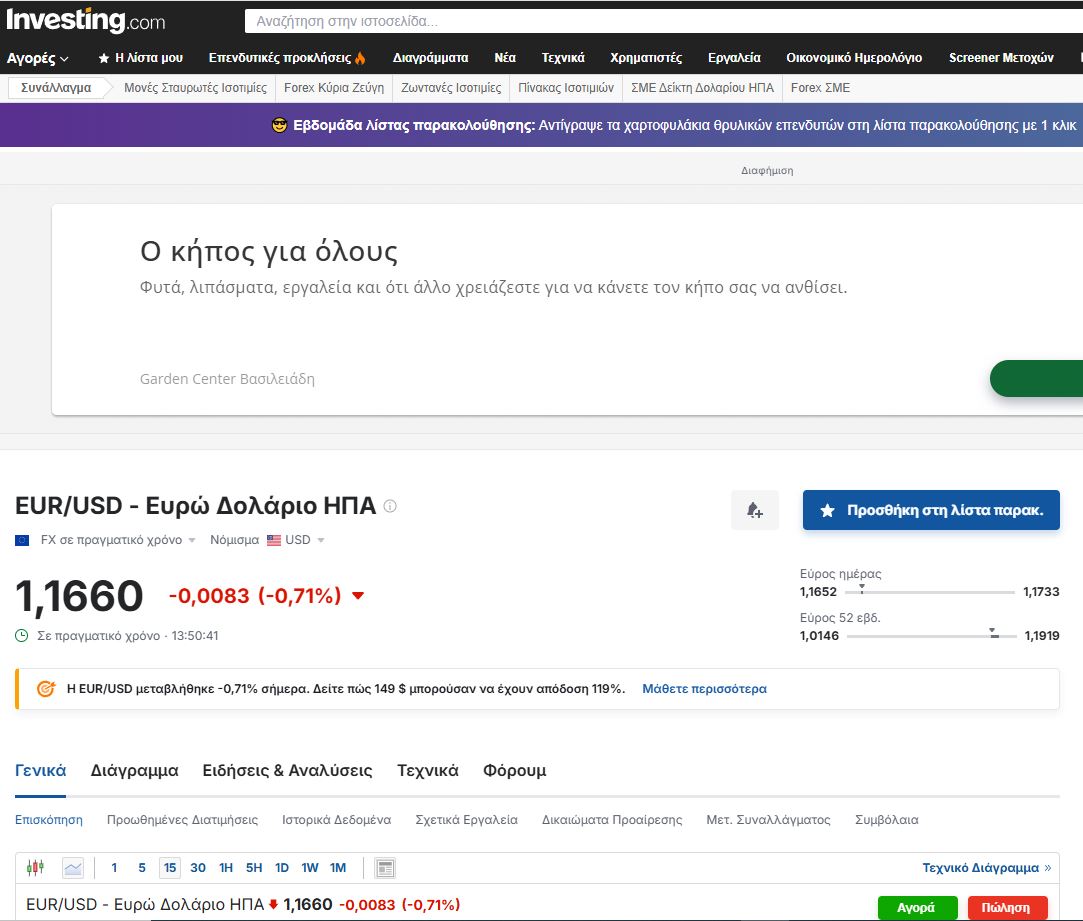Click the orange target icon in the banner

[x=45, y=689]
